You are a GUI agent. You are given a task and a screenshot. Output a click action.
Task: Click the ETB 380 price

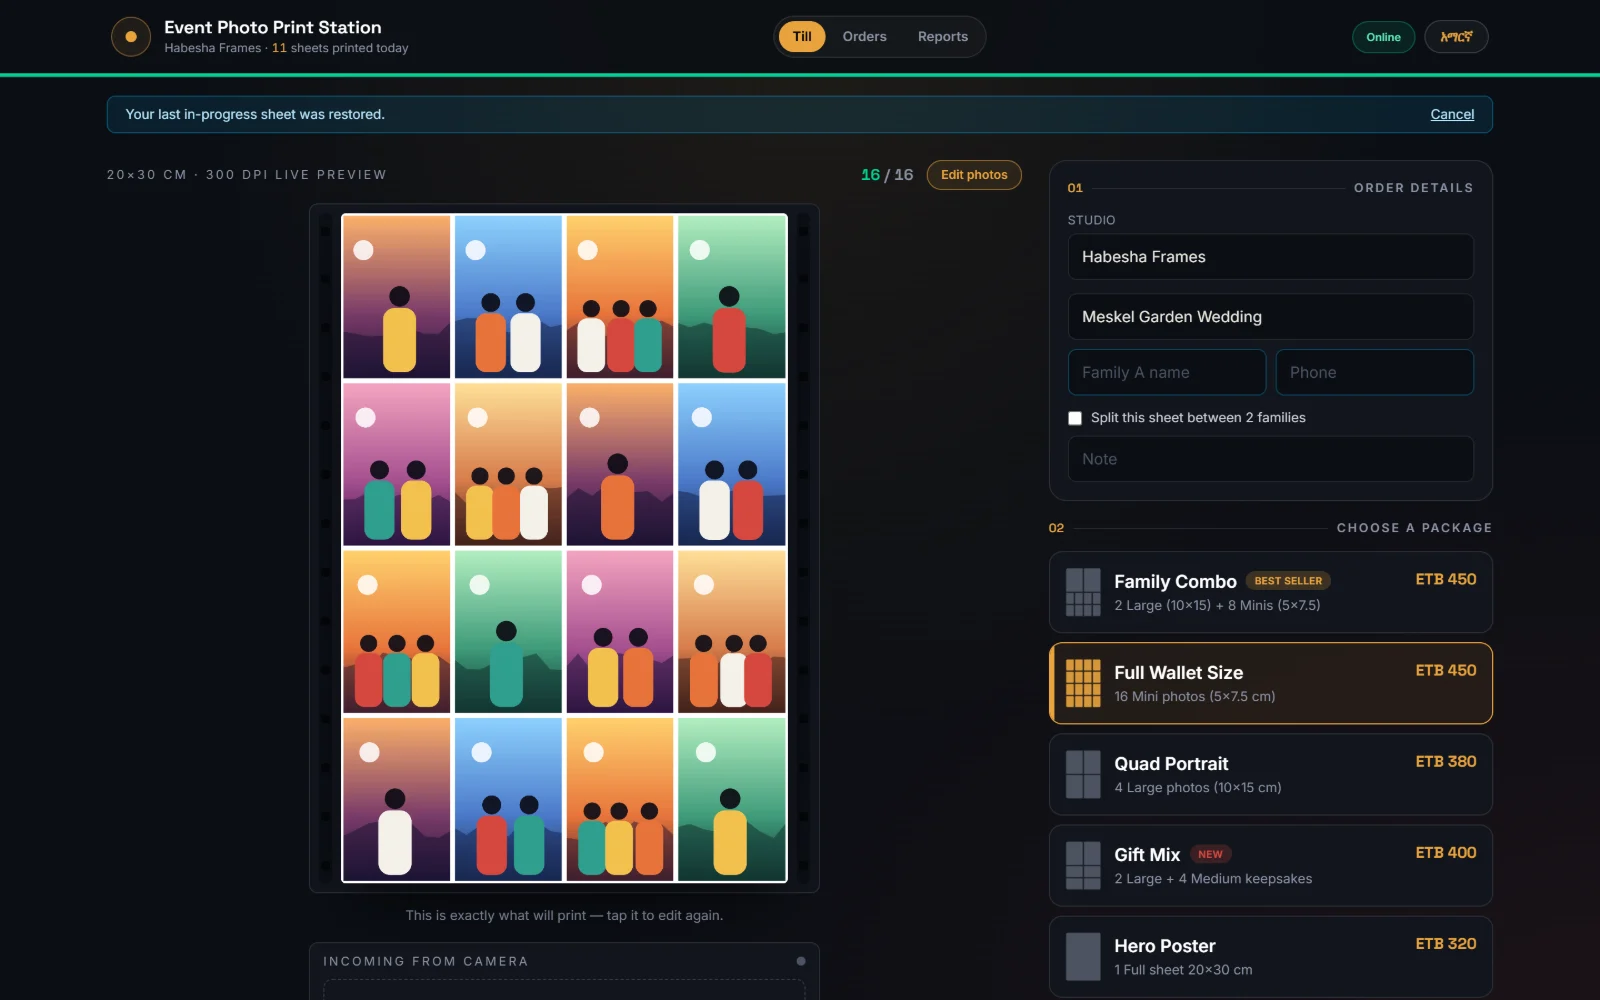(1445, 762)
